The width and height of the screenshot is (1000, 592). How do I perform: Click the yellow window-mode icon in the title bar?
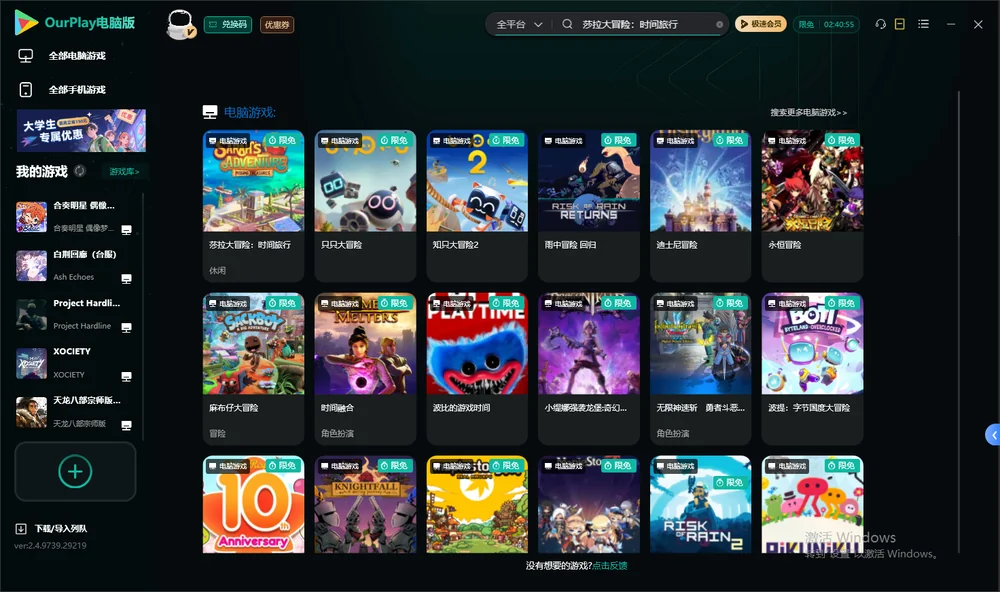click(900, 24)
